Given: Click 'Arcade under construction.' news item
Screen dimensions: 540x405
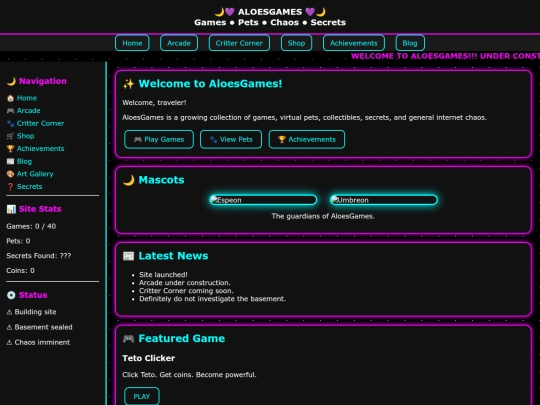Looking at the screenshot, I should click(185, 283).
